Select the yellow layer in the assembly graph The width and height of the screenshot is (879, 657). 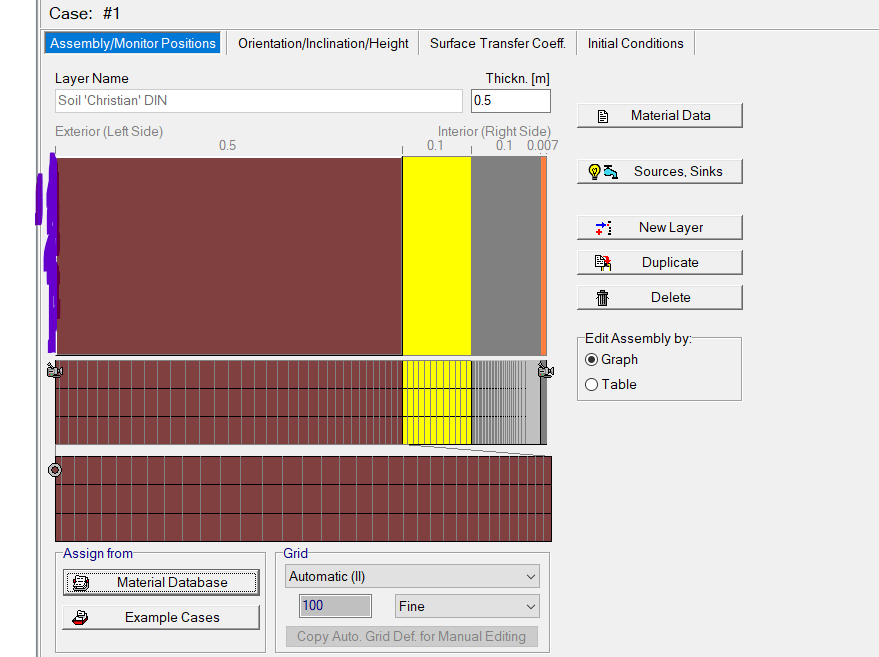[436, 255]
